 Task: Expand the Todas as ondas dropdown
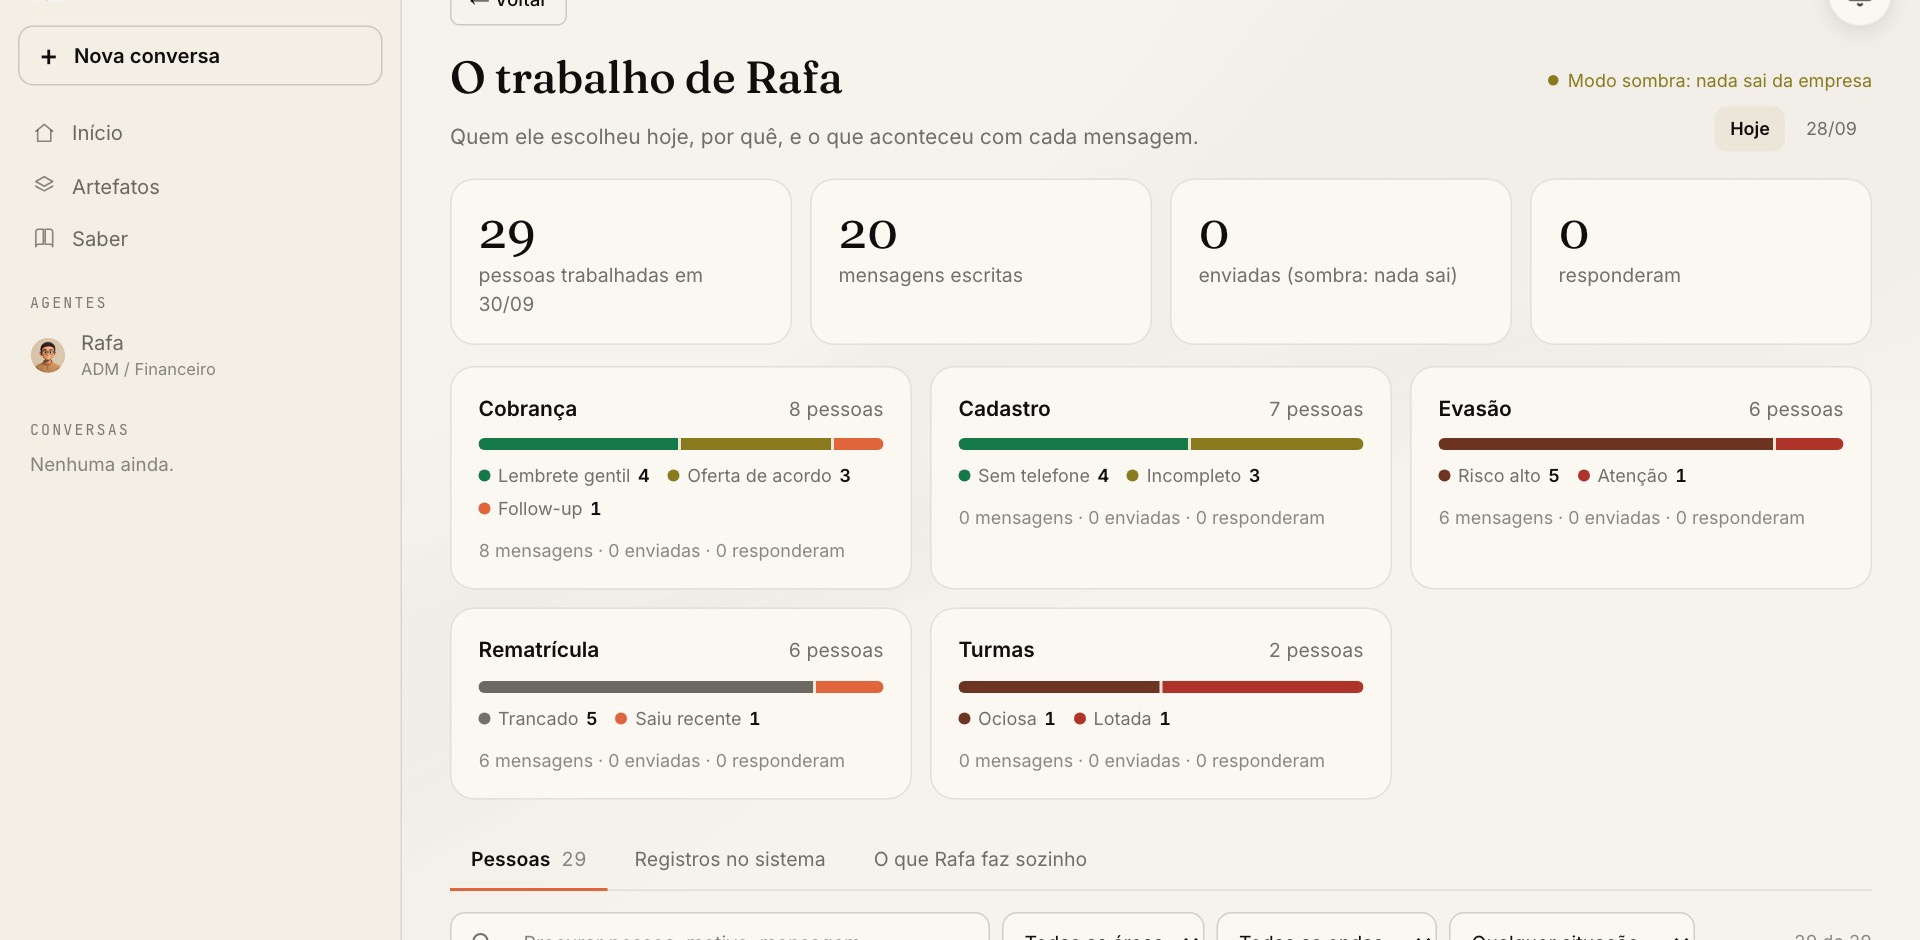click(x=1326, y=930)
